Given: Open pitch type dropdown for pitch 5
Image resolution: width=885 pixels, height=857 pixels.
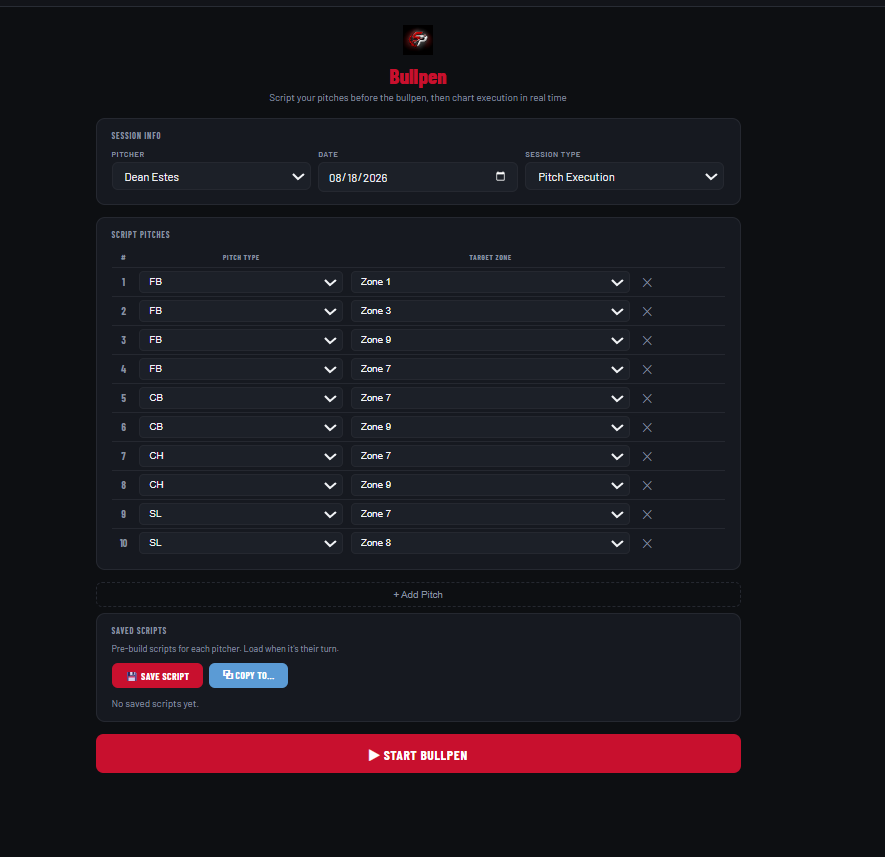Looking at the screenshot, I should pos(240,398).
